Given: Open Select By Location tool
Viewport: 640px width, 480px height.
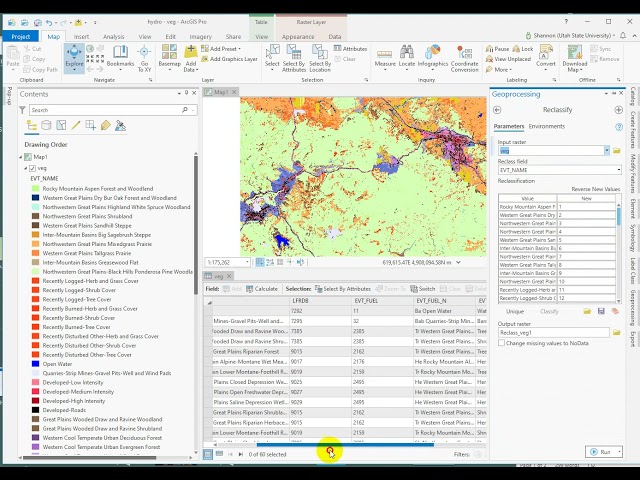Looking at the screenshot, I should coord(320,58).
